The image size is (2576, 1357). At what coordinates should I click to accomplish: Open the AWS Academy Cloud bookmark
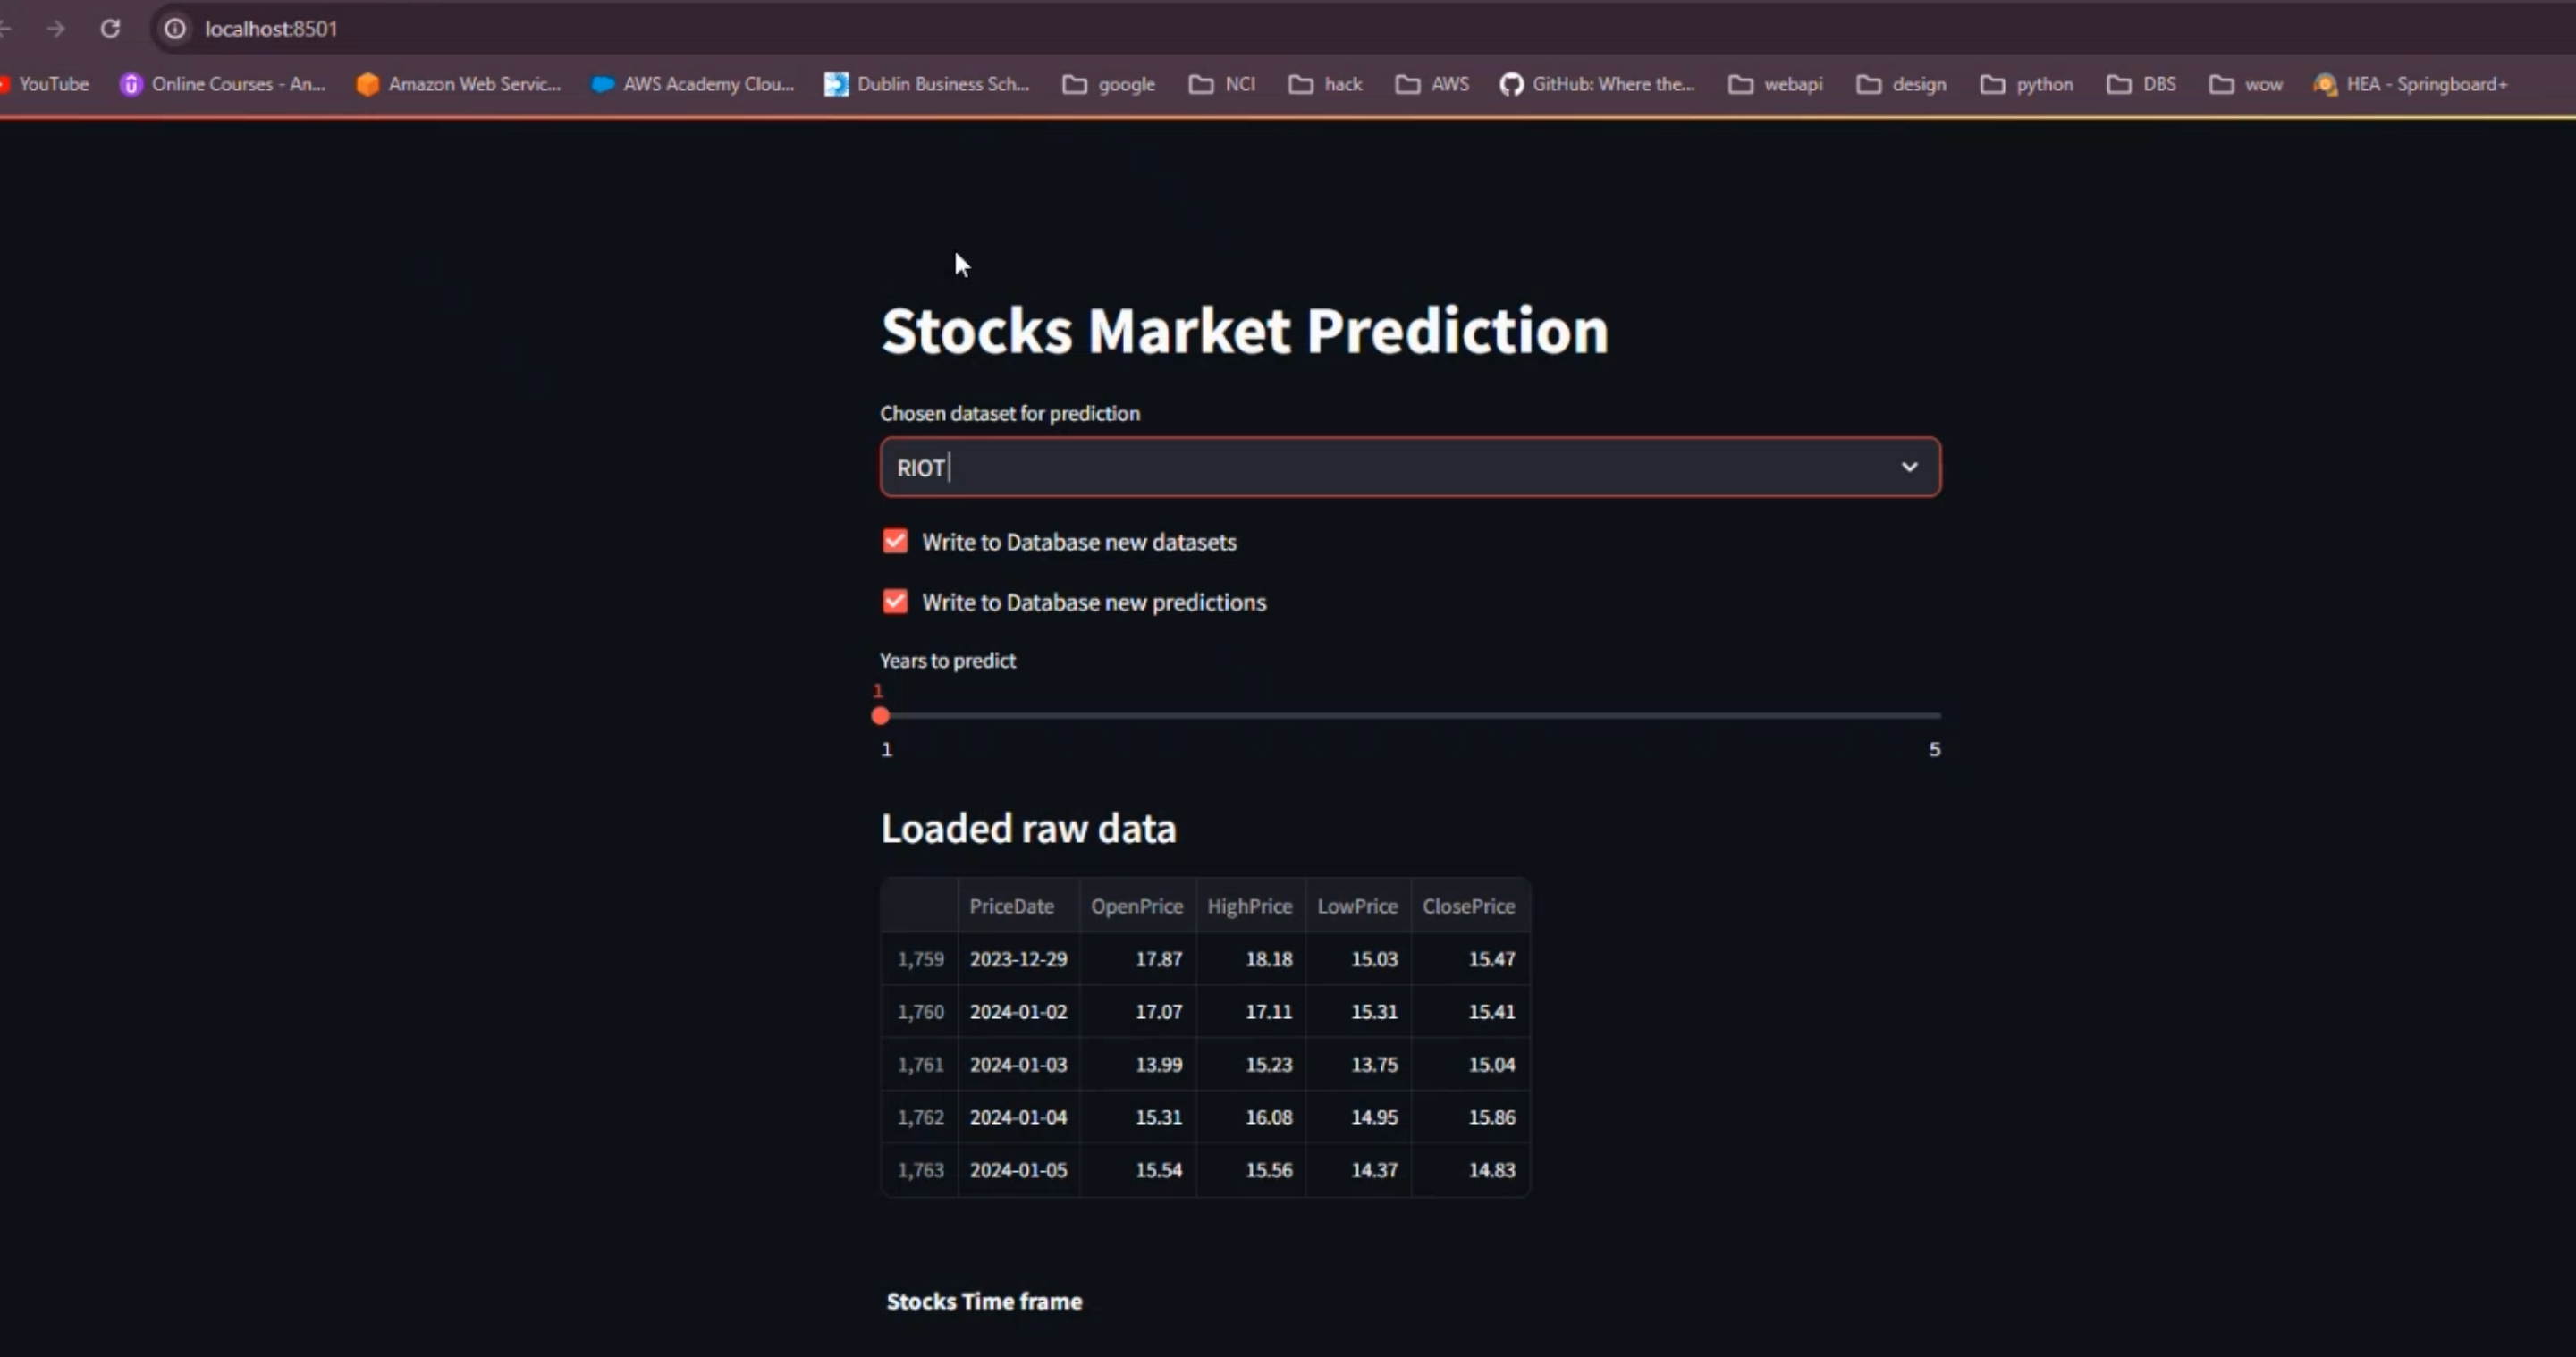[693, 84]
